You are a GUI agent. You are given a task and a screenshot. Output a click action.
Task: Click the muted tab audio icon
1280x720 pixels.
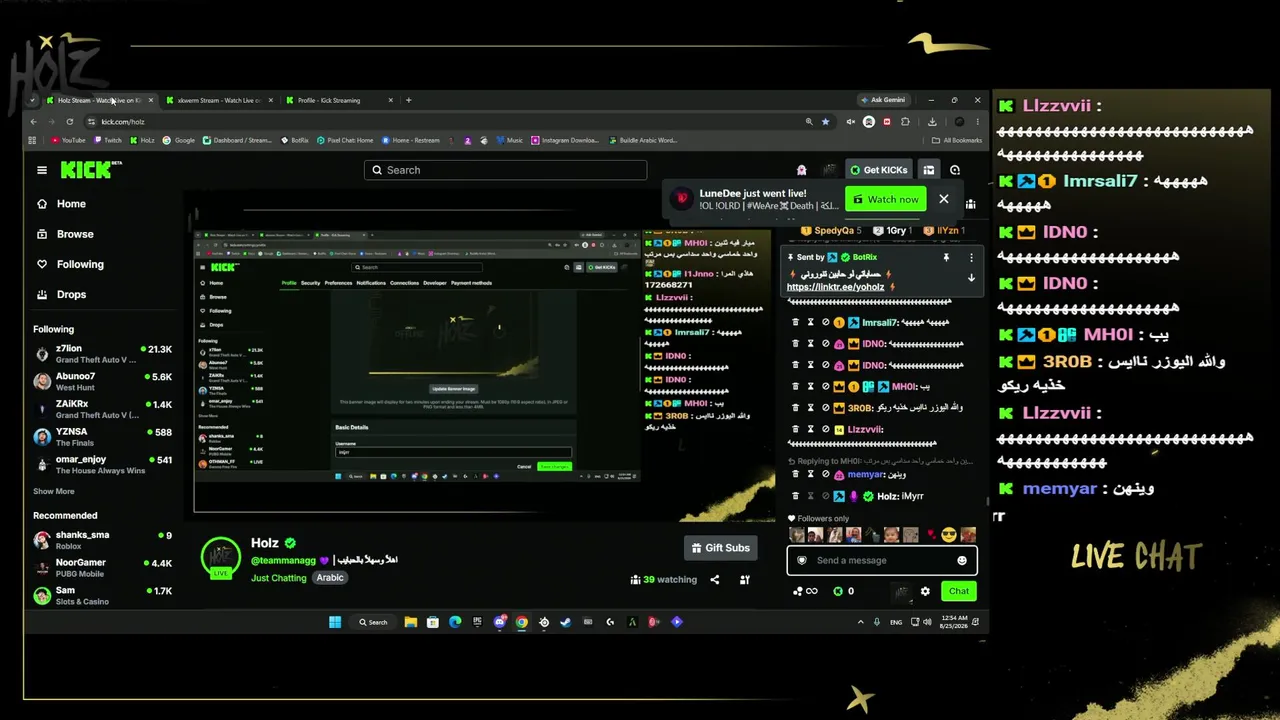coord(851,122)
